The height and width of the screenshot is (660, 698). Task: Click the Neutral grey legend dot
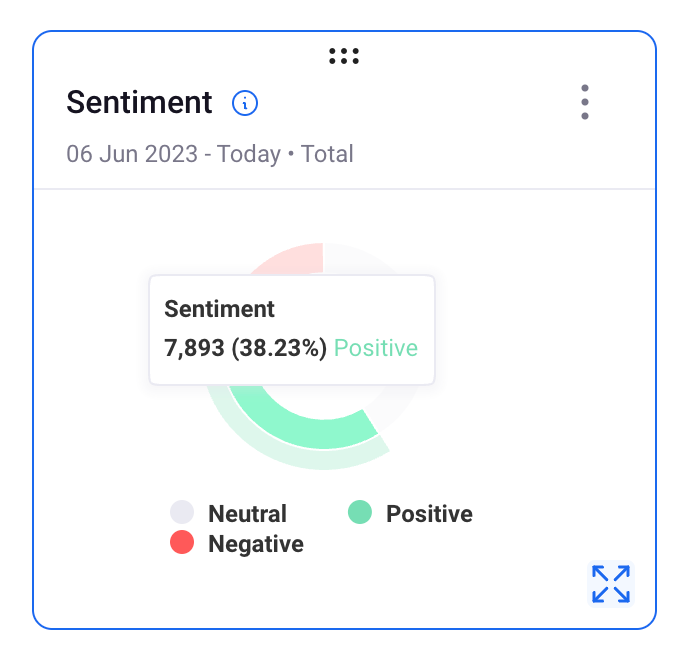pos(182,512)
